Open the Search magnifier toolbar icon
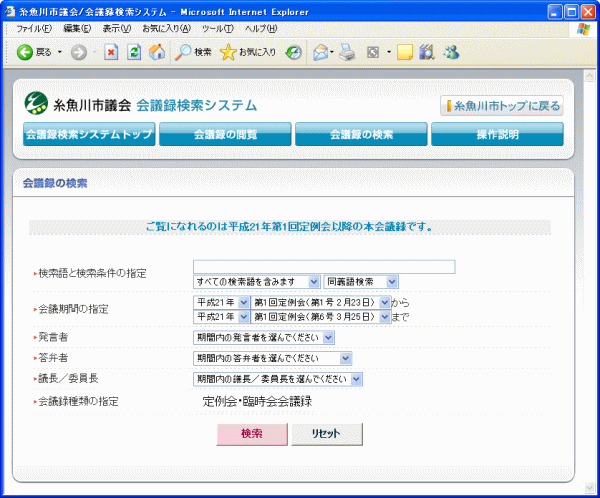Screen dimensions: 600x498 coord(183,52)
